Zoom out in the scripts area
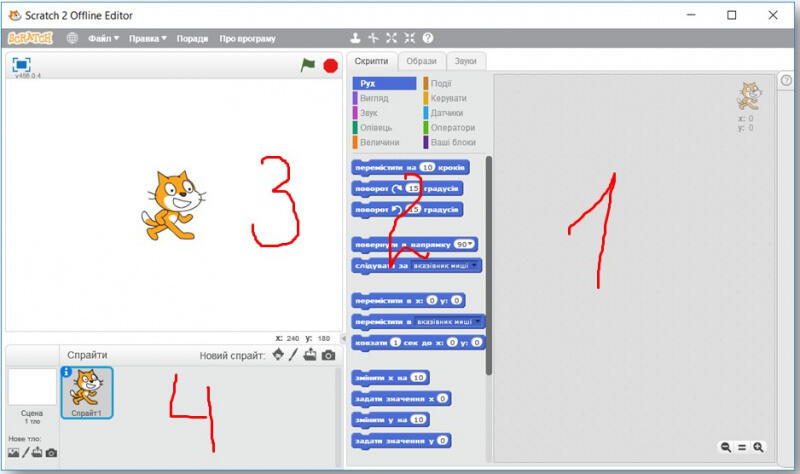This screenshot has width=800, height=474. coord(726,447)
